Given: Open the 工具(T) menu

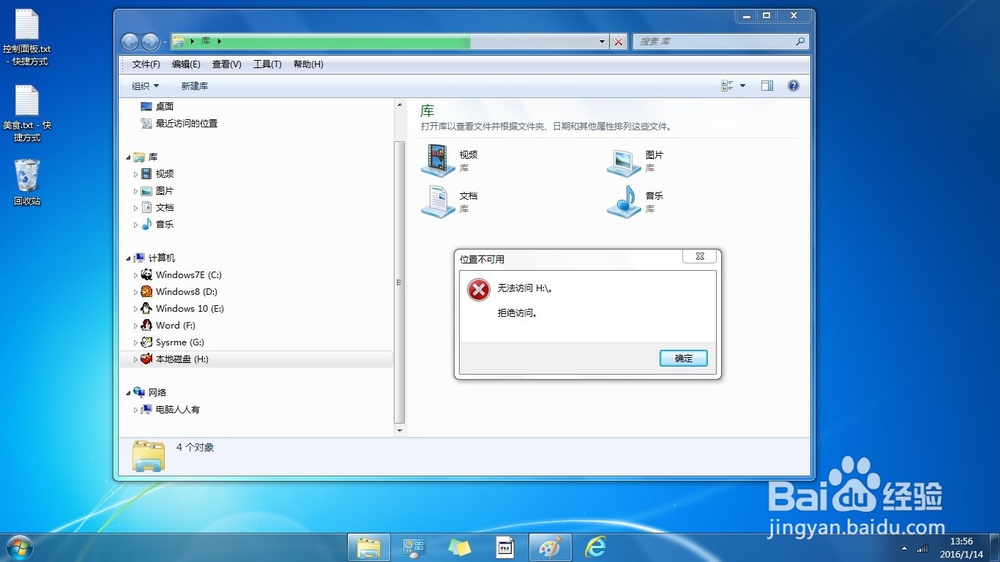Looking at the screenshot, I should pos(267,64).
